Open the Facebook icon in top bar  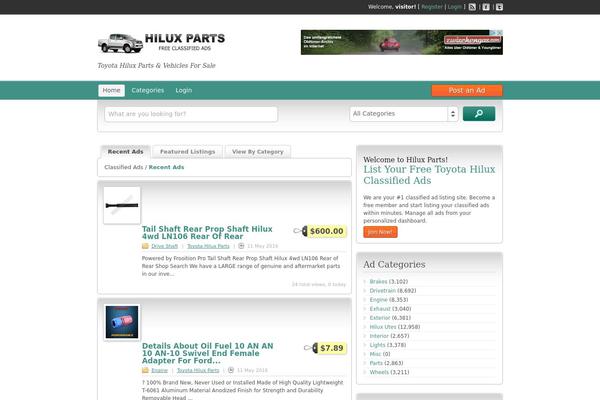pos(486,7)
